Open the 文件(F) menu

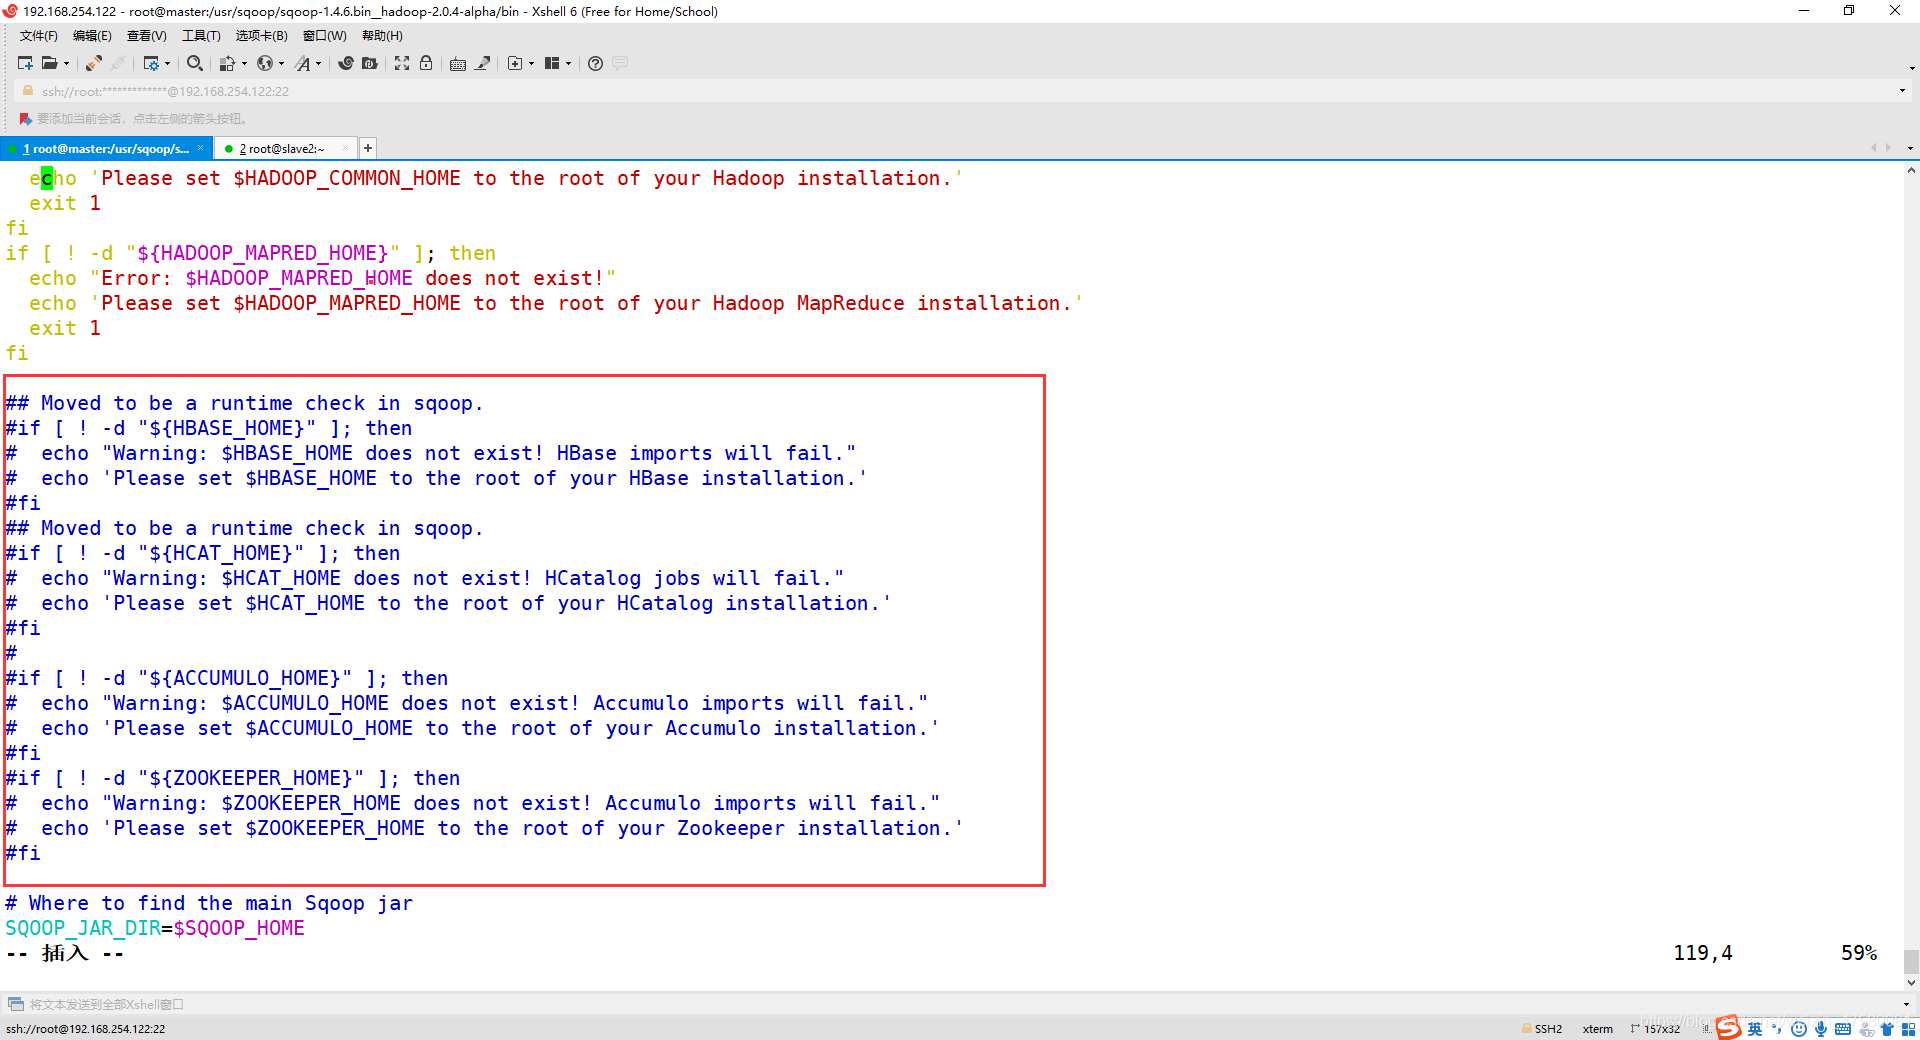(39, 36)
